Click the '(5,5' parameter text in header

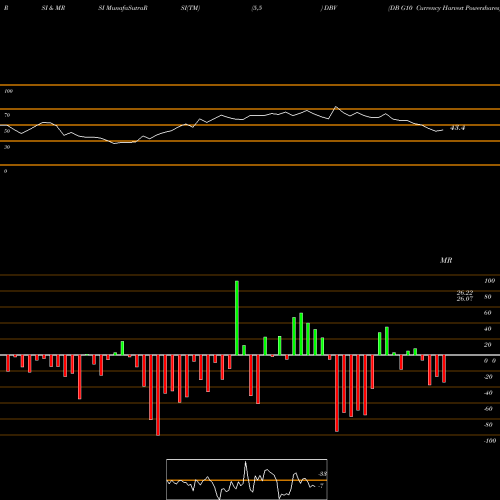[x=257, y=8]
